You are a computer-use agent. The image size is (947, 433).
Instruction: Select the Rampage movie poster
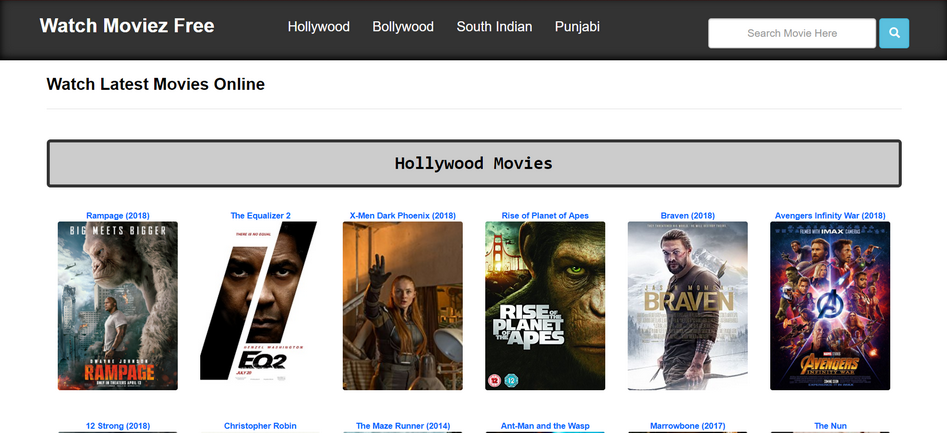118,306
